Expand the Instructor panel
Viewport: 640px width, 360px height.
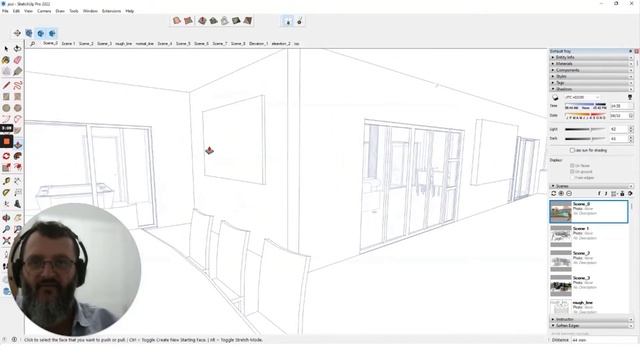click(591, 320)
